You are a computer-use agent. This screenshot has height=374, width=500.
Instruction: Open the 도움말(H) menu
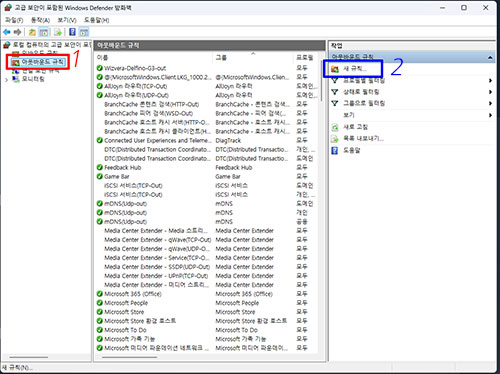pyautogui.click(x=96, y=20)
